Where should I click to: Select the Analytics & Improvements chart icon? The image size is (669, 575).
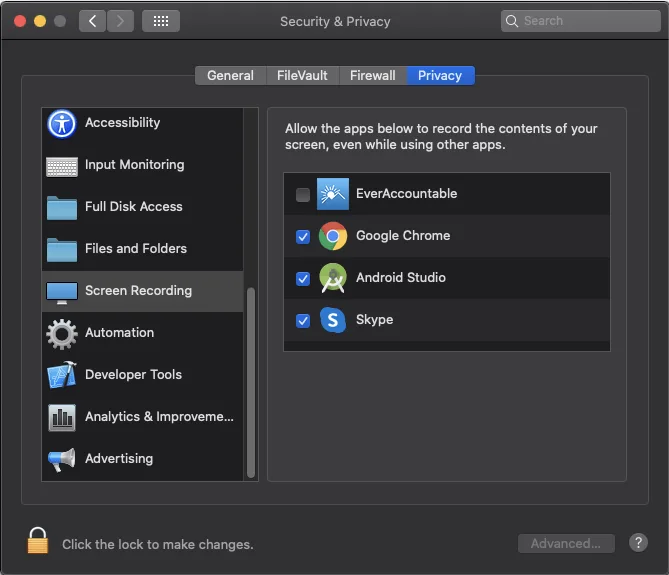click(x=62, y=418)
